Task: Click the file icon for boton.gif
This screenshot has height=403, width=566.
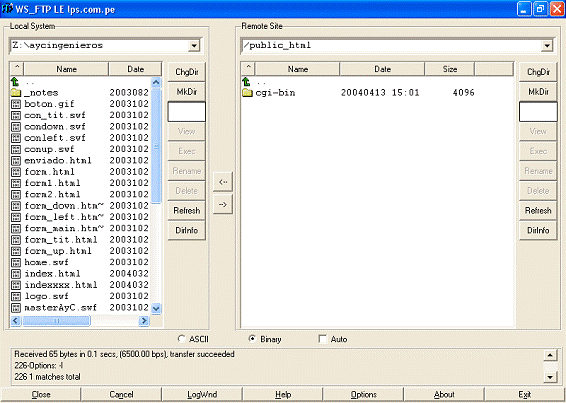Action: click(x=16, y=104)
